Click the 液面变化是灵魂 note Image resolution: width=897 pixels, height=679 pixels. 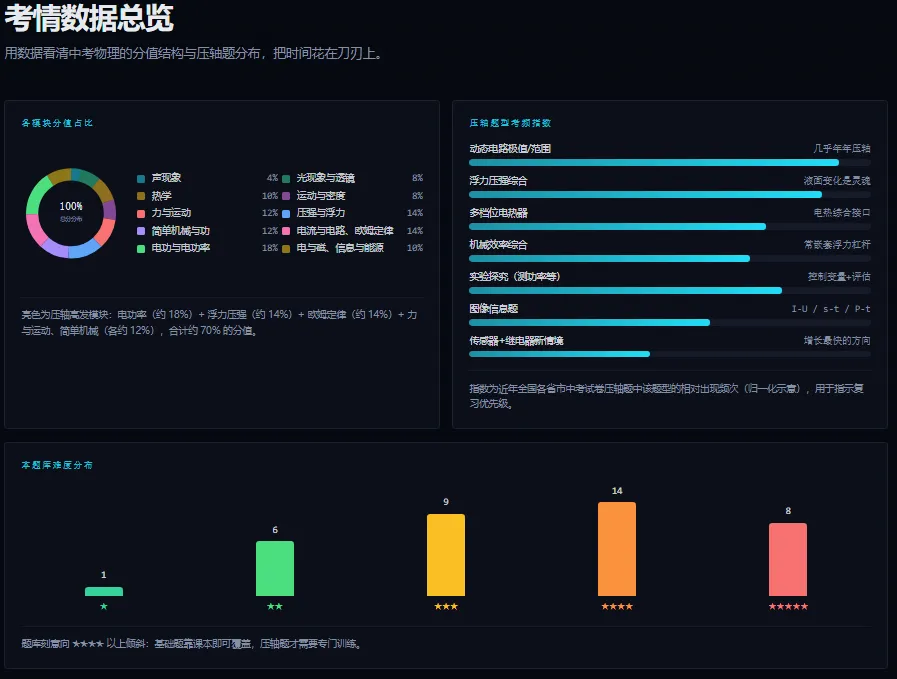tap(837, 180)
